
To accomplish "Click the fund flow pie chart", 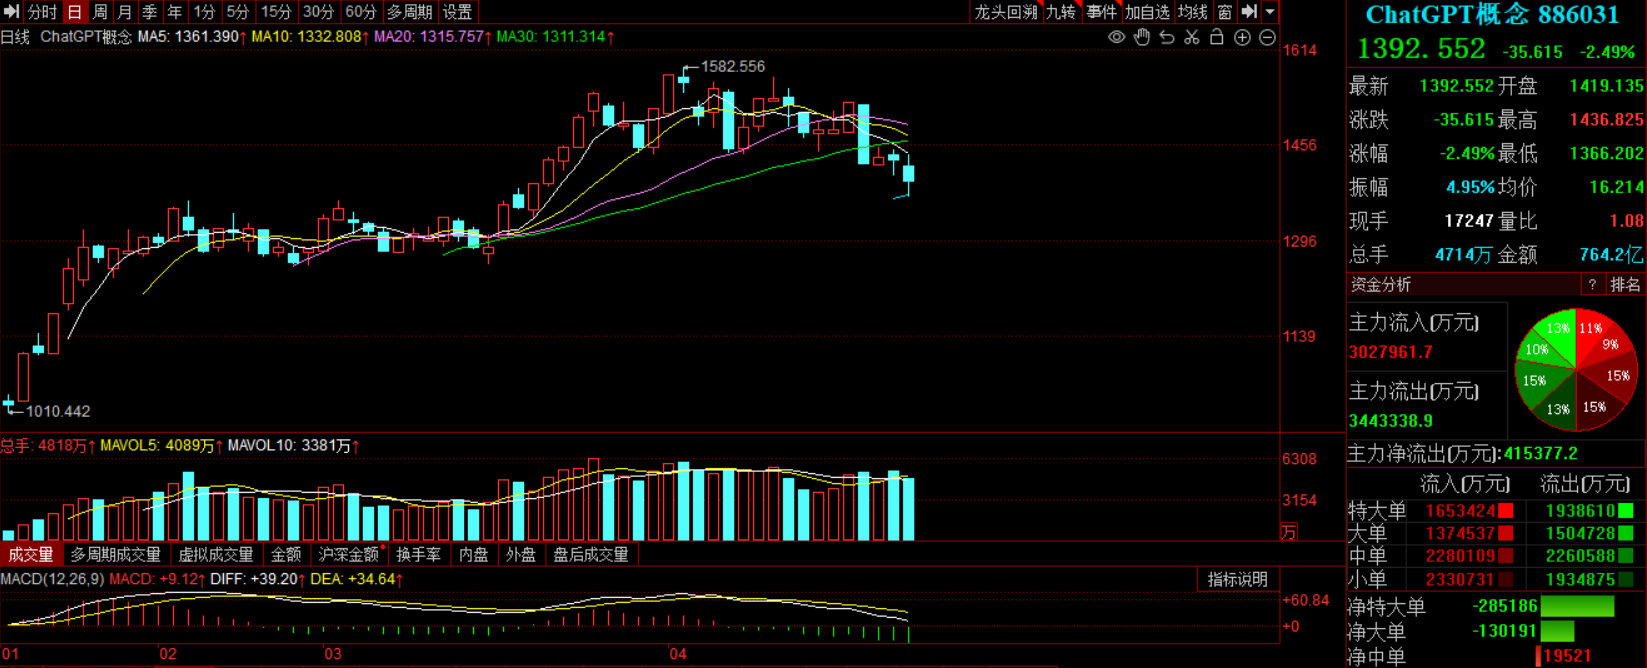I will pos(1576,370).
